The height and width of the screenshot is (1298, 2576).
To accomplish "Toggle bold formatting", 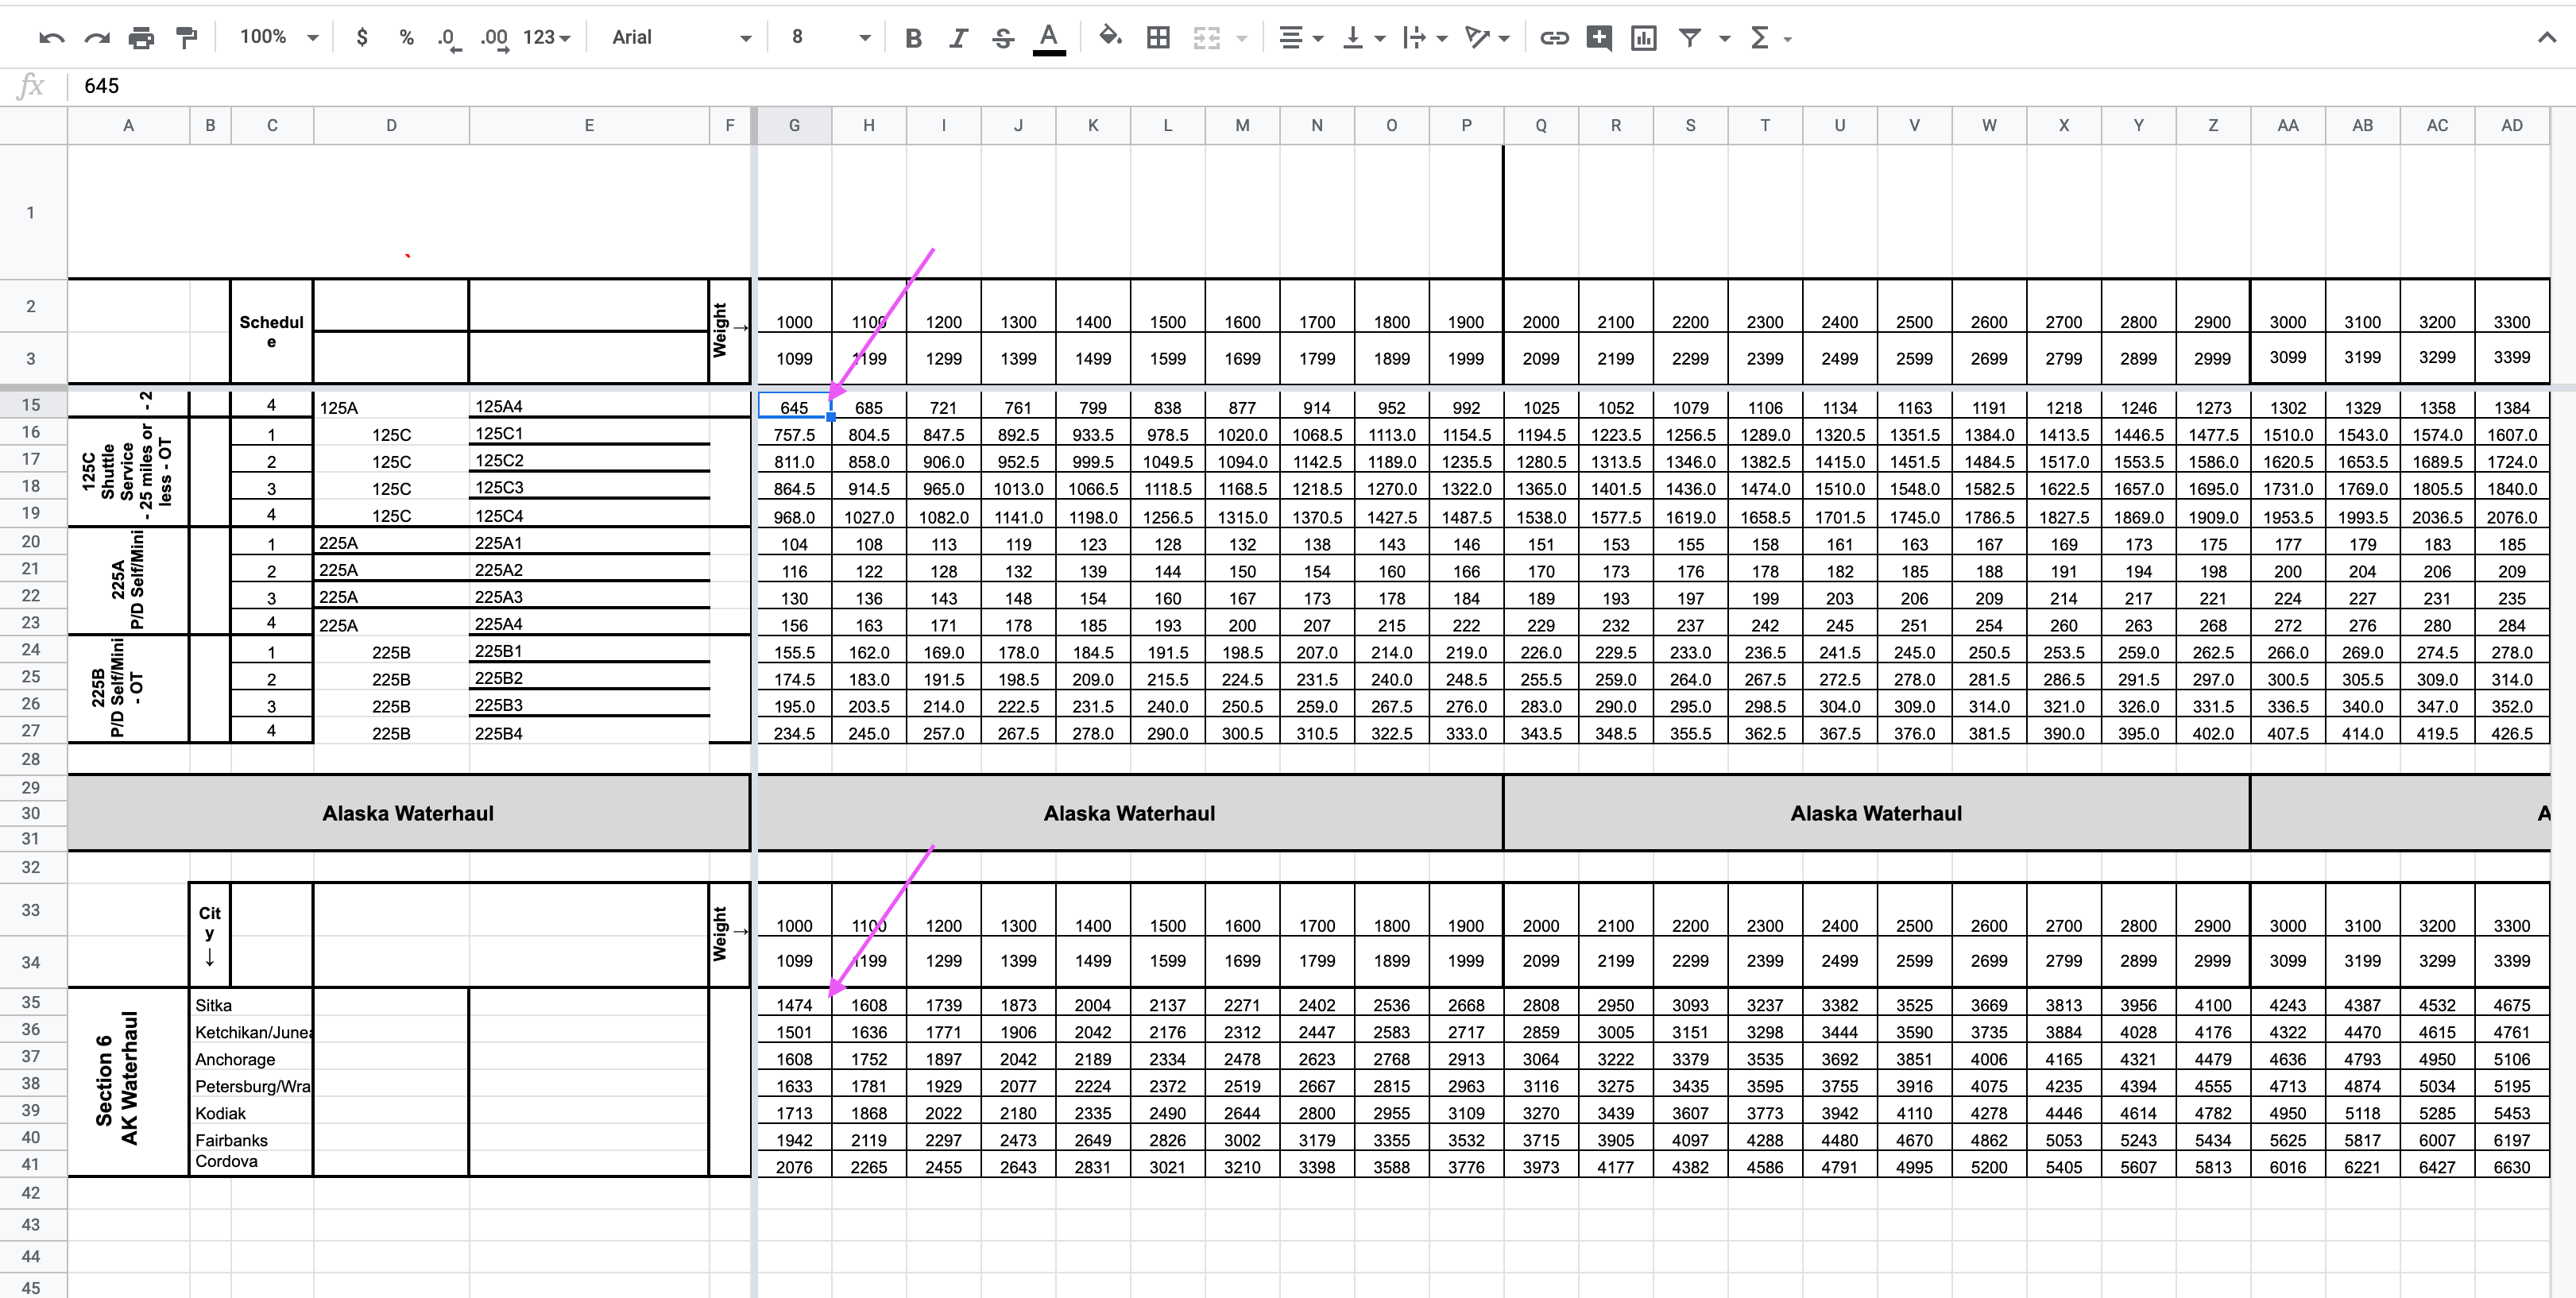I will [912, 38].
